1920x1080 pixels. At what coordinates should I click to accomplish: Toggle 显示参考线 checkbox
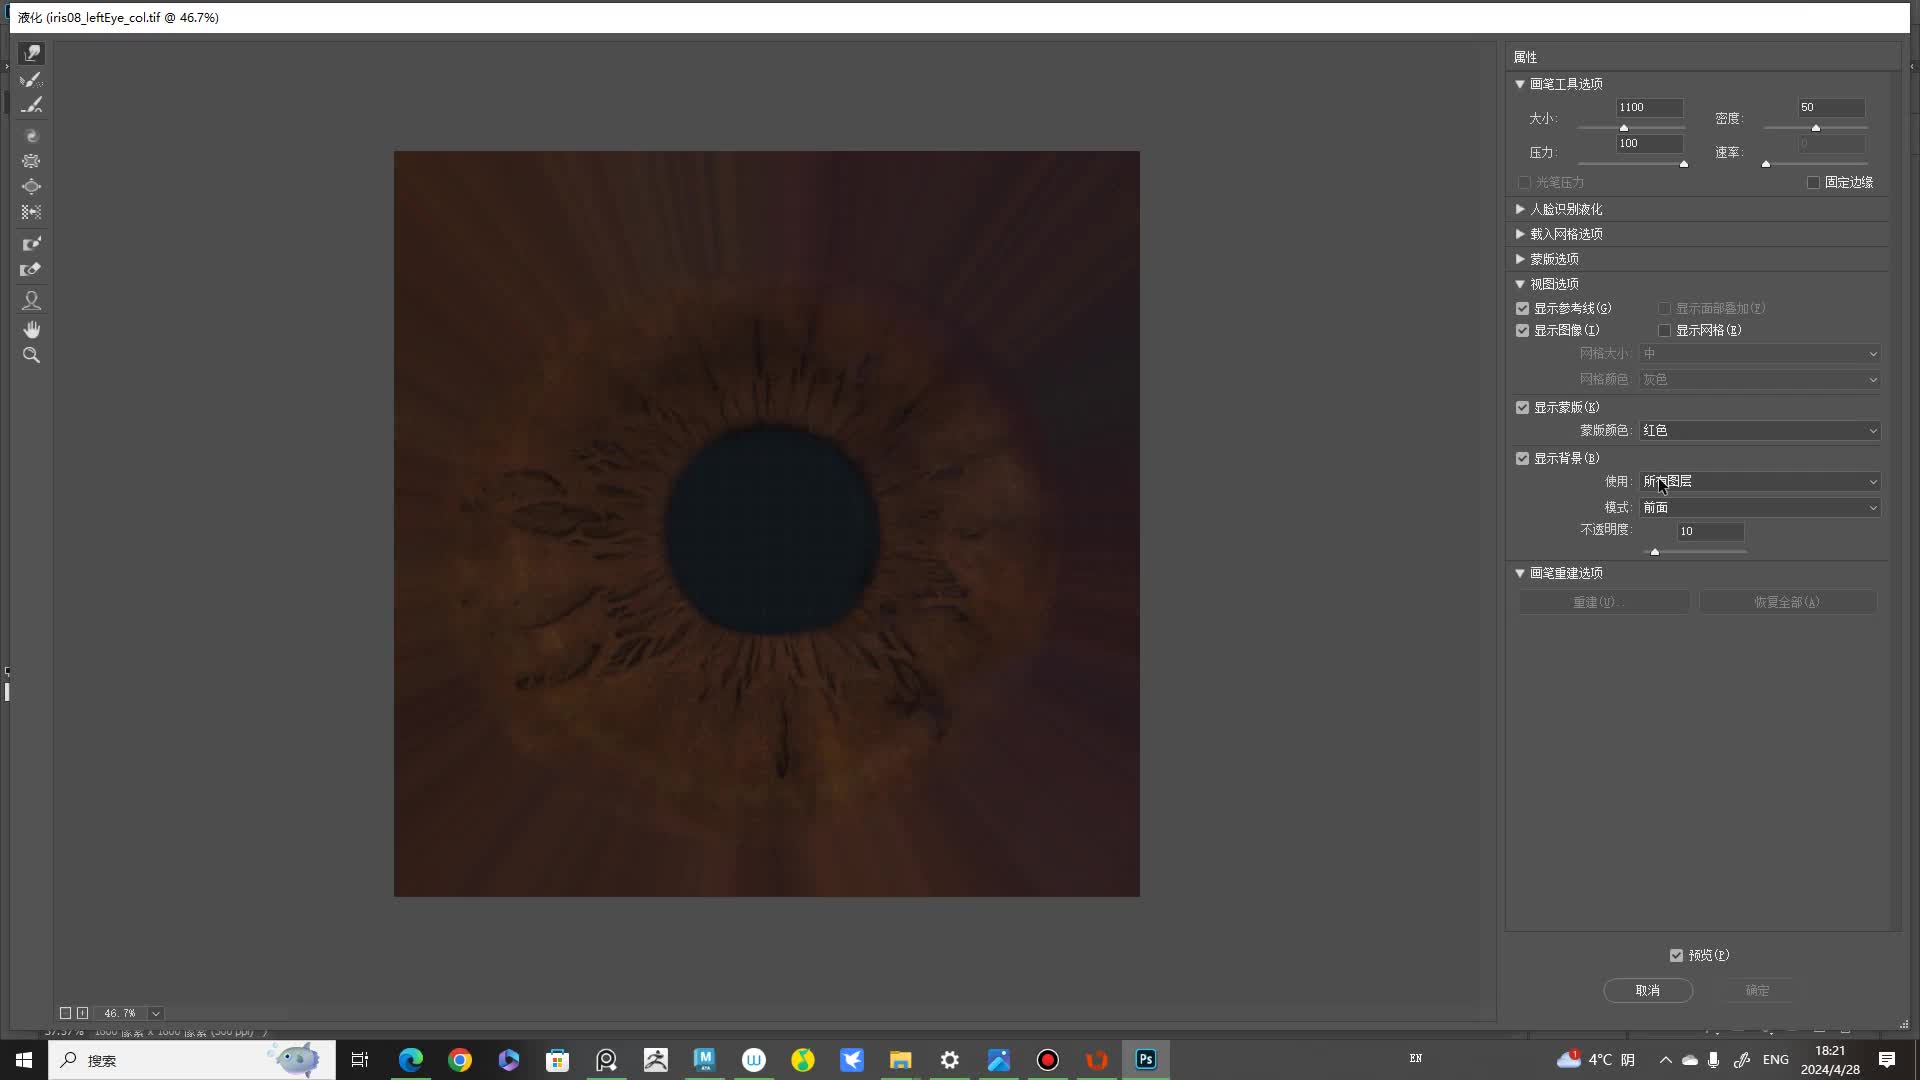point(1523,309)
